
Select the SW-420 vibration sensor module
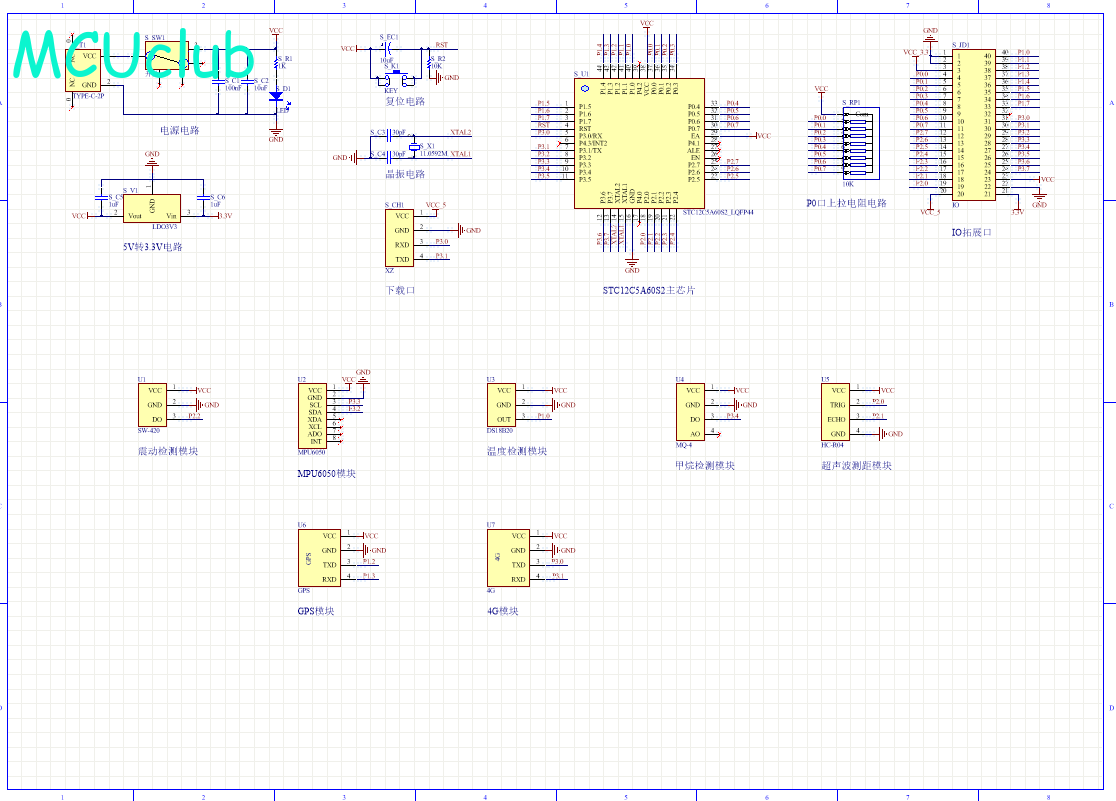(x=151, y=405)
